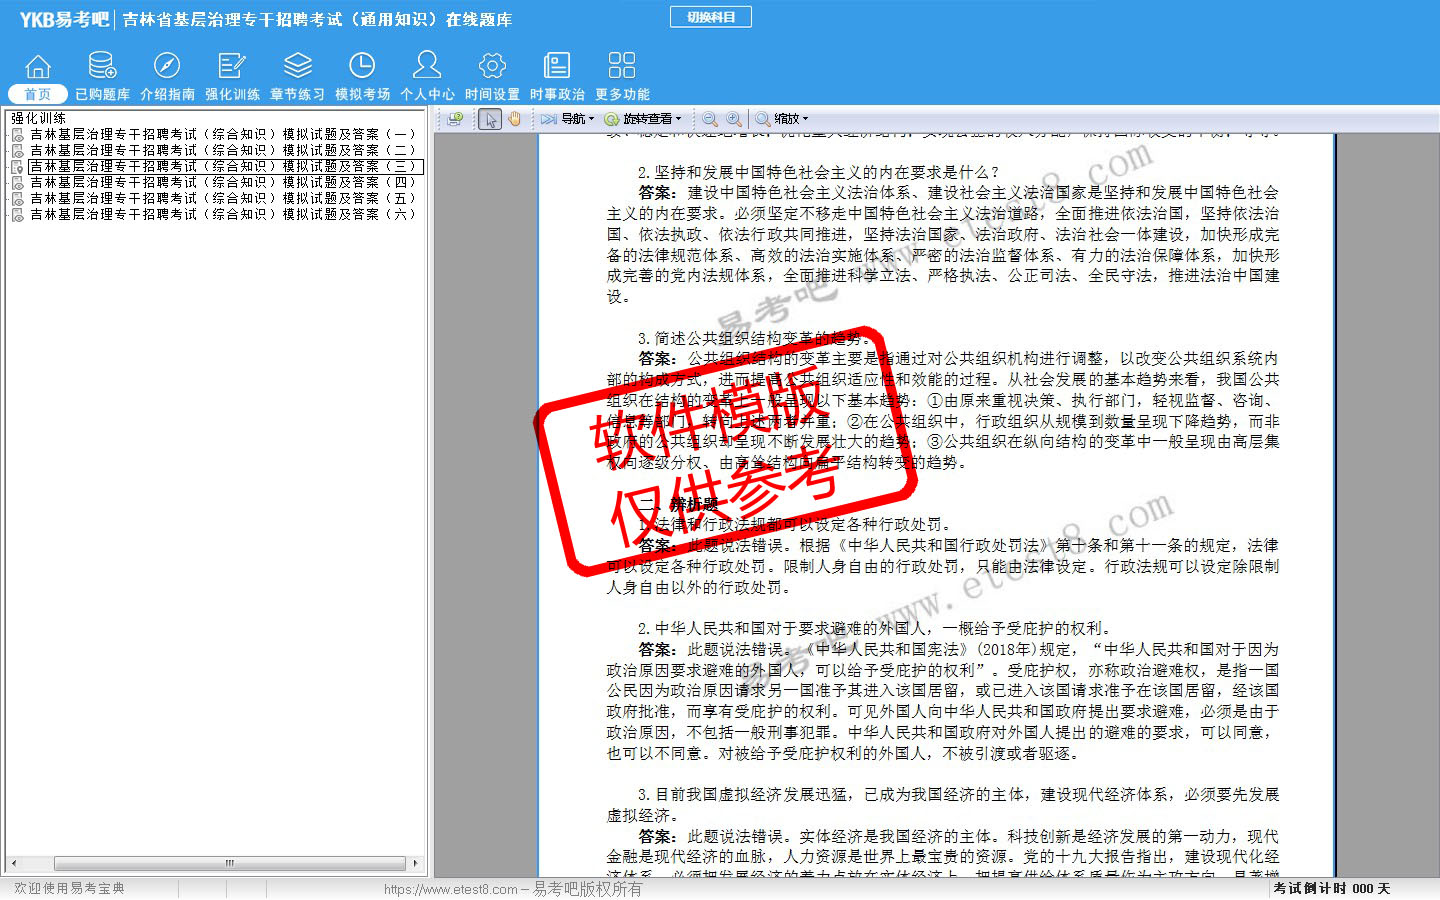Activate the arrow select tool

click(x=490, y=119)
